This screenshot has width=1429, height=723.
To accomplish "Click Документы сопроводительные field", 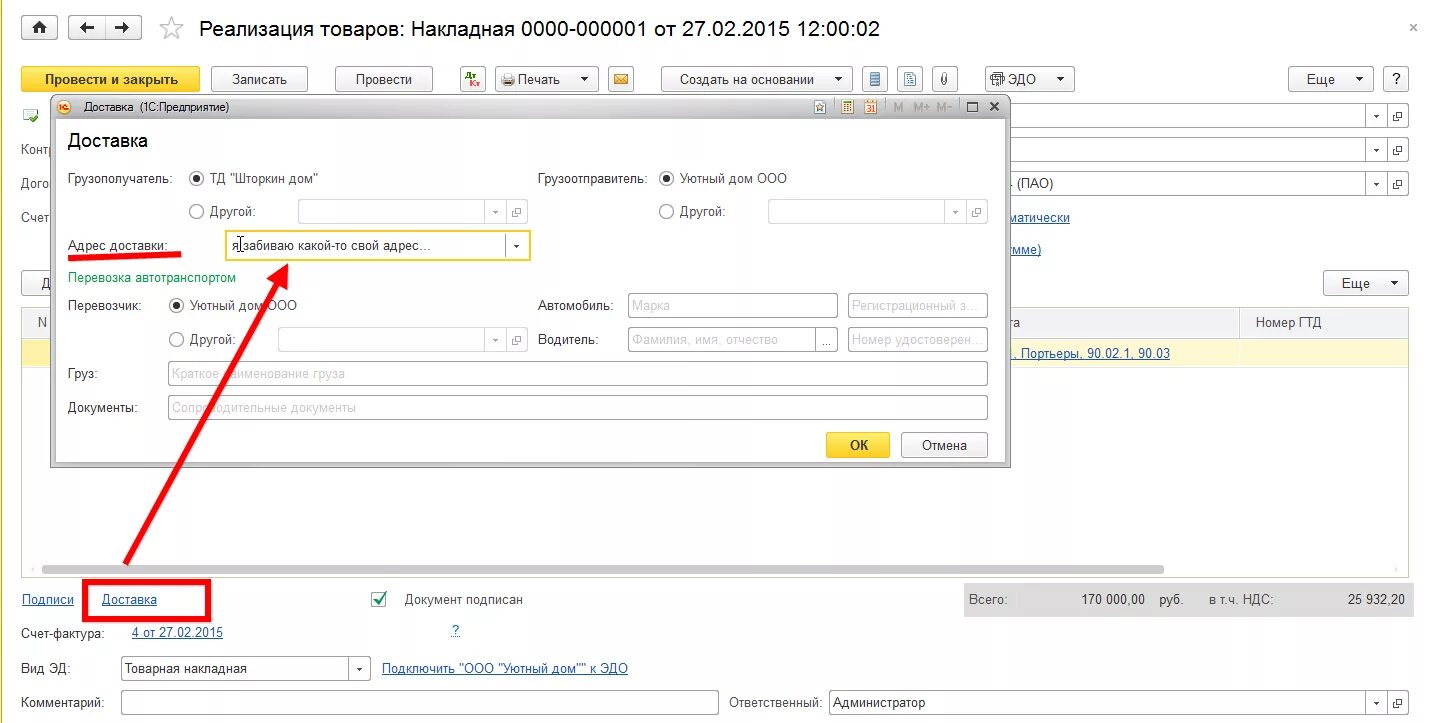I will [x=578, y=408].
